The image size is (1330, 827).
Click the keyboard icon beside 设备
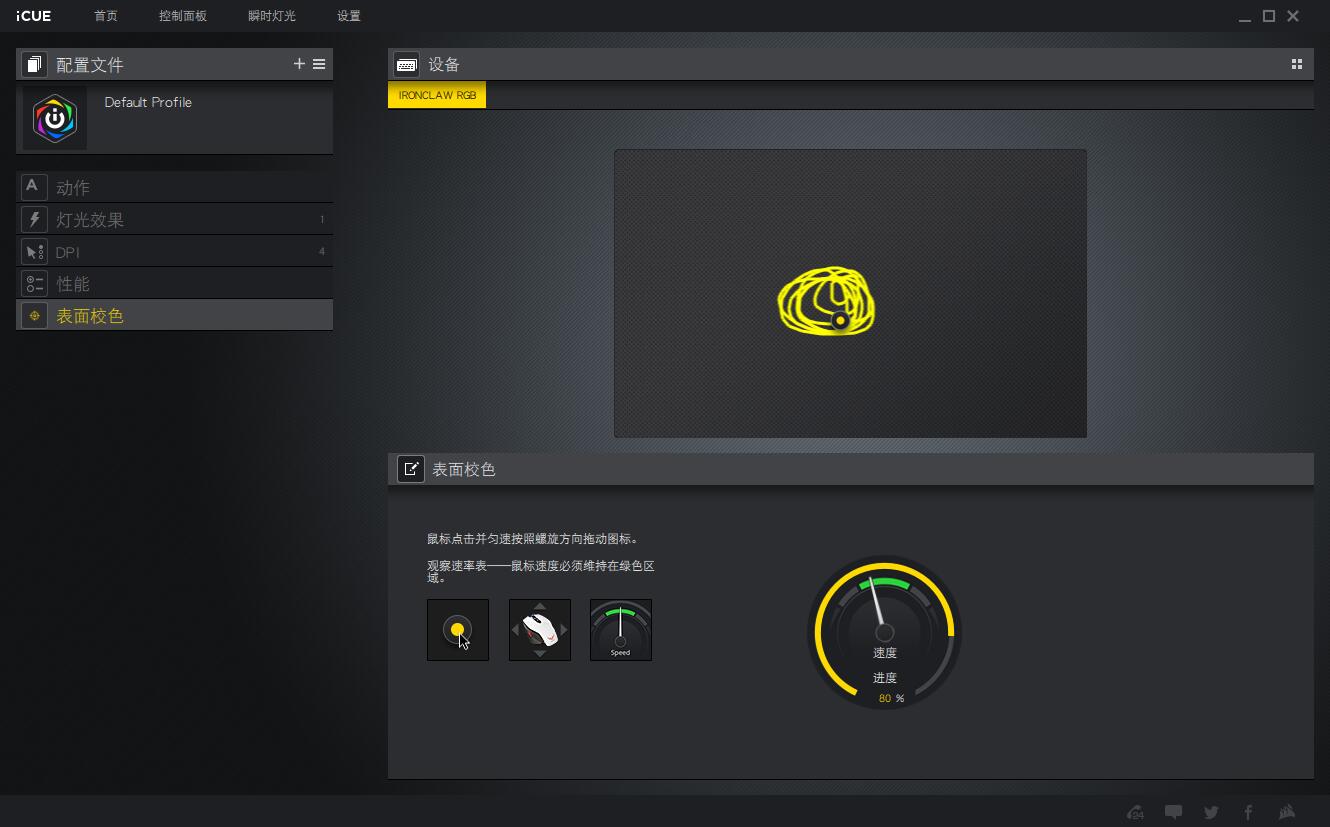(x=406, y=65)
